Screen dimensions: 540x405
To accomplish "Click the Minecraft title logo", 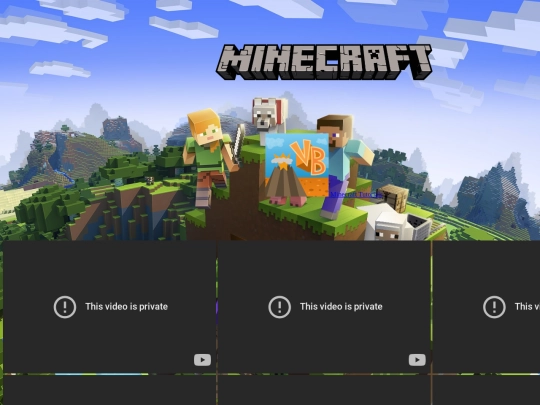I will [x=324, y=62].
